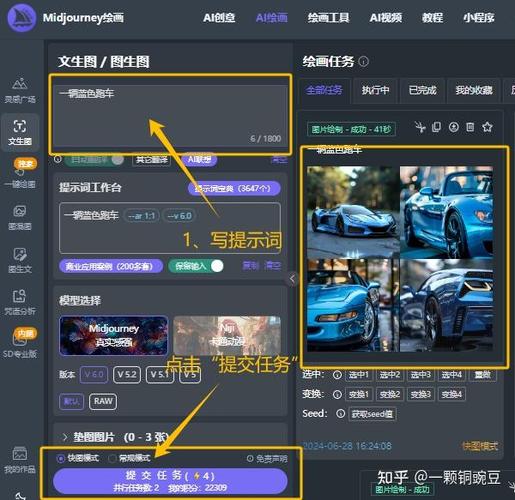The width and height of the screenshot is (515, 500).
Task: Open the 提示词宝典 (3647个) button
Action: click(x=234, y=188)
